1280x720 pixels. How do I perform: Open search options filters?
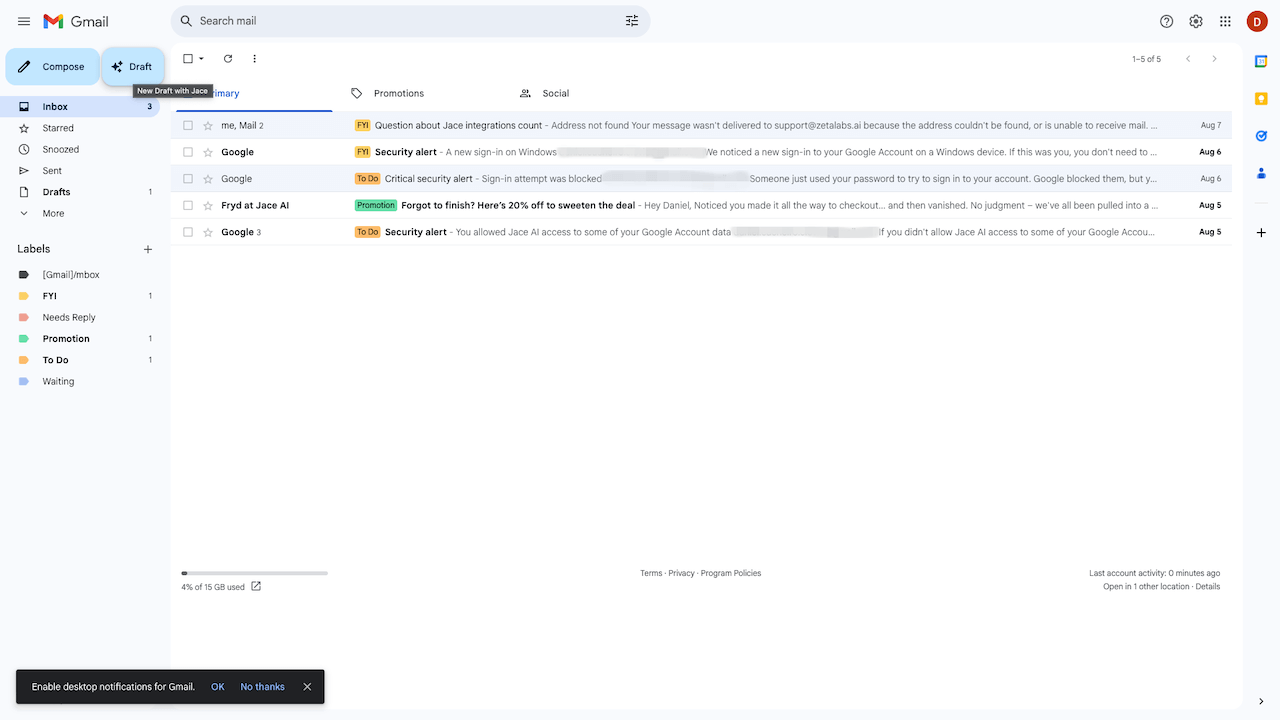[632, 20]
